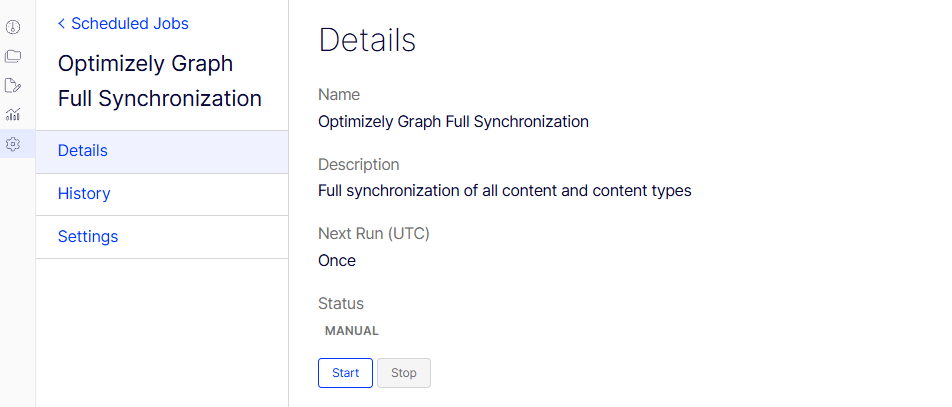
Task: Select the Details tab
Action: click(83, 151)
